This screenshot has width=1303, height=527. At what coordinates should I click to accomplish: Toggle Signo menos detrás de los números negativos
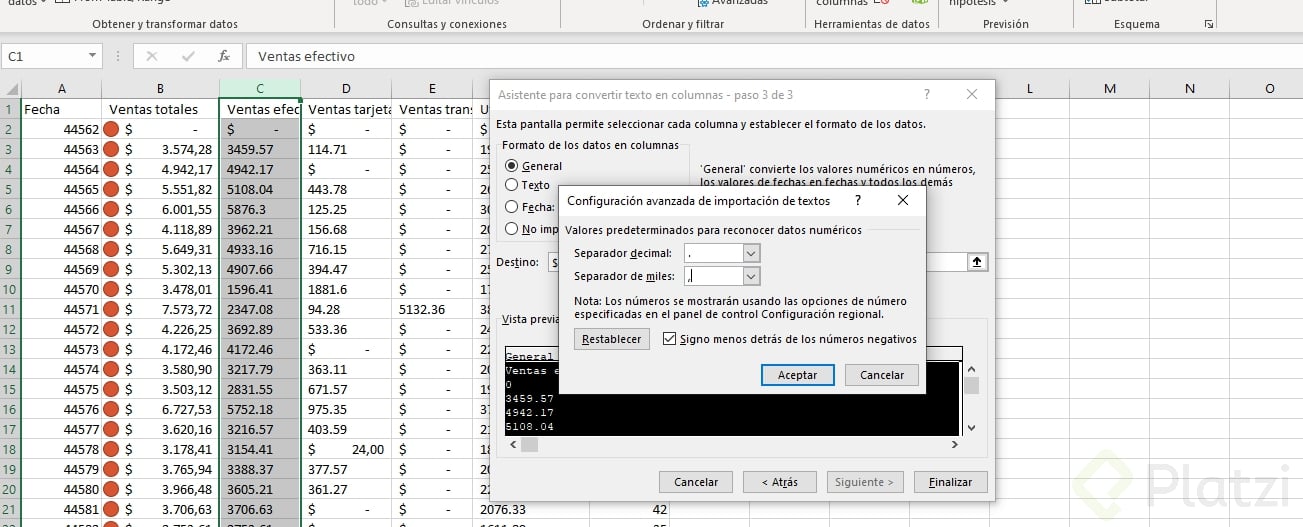(x=669, y=339)
